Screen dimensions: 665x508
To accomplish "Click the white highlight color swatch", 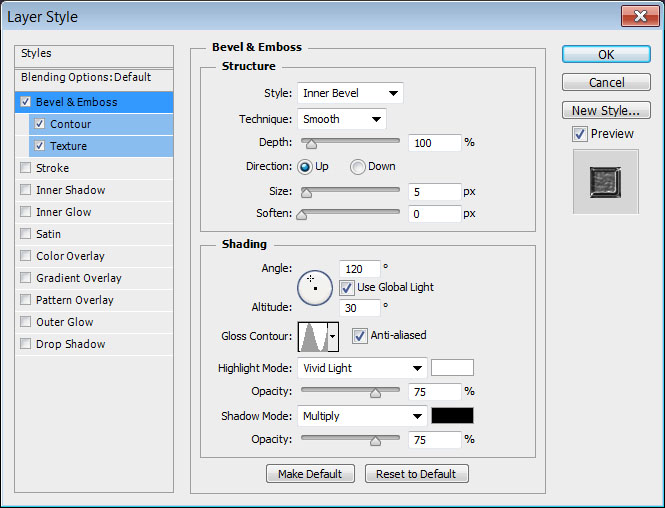I will pos(452,368).
